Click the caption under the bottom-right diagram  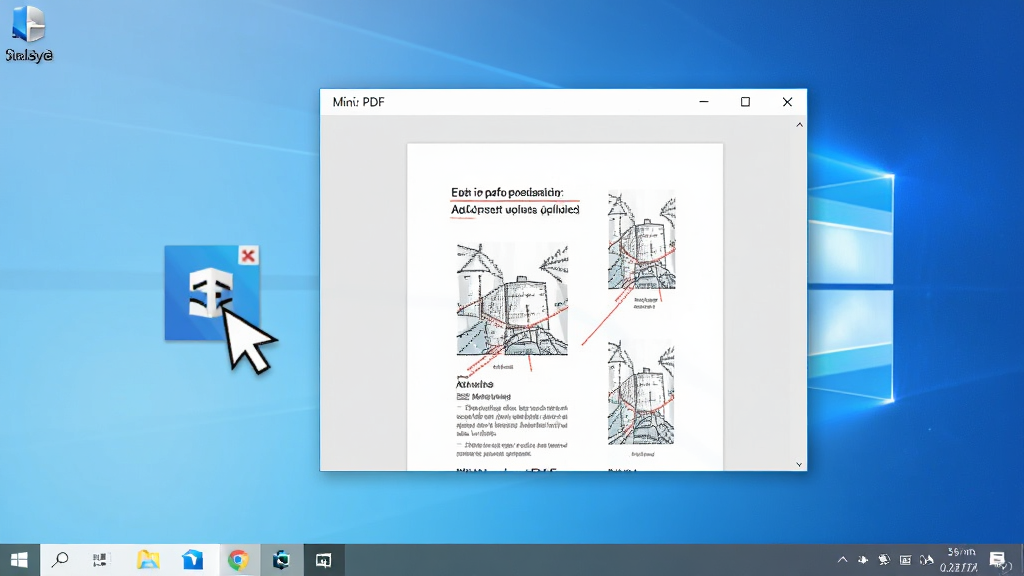pos(643,454)
